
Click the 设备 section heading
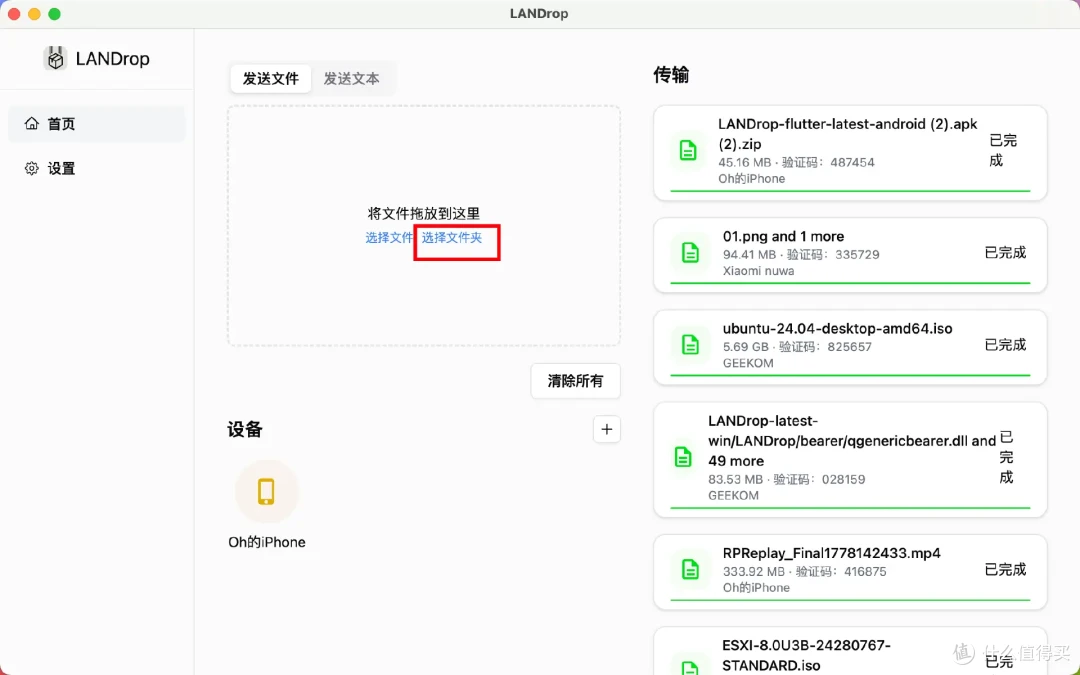point(245,430)
